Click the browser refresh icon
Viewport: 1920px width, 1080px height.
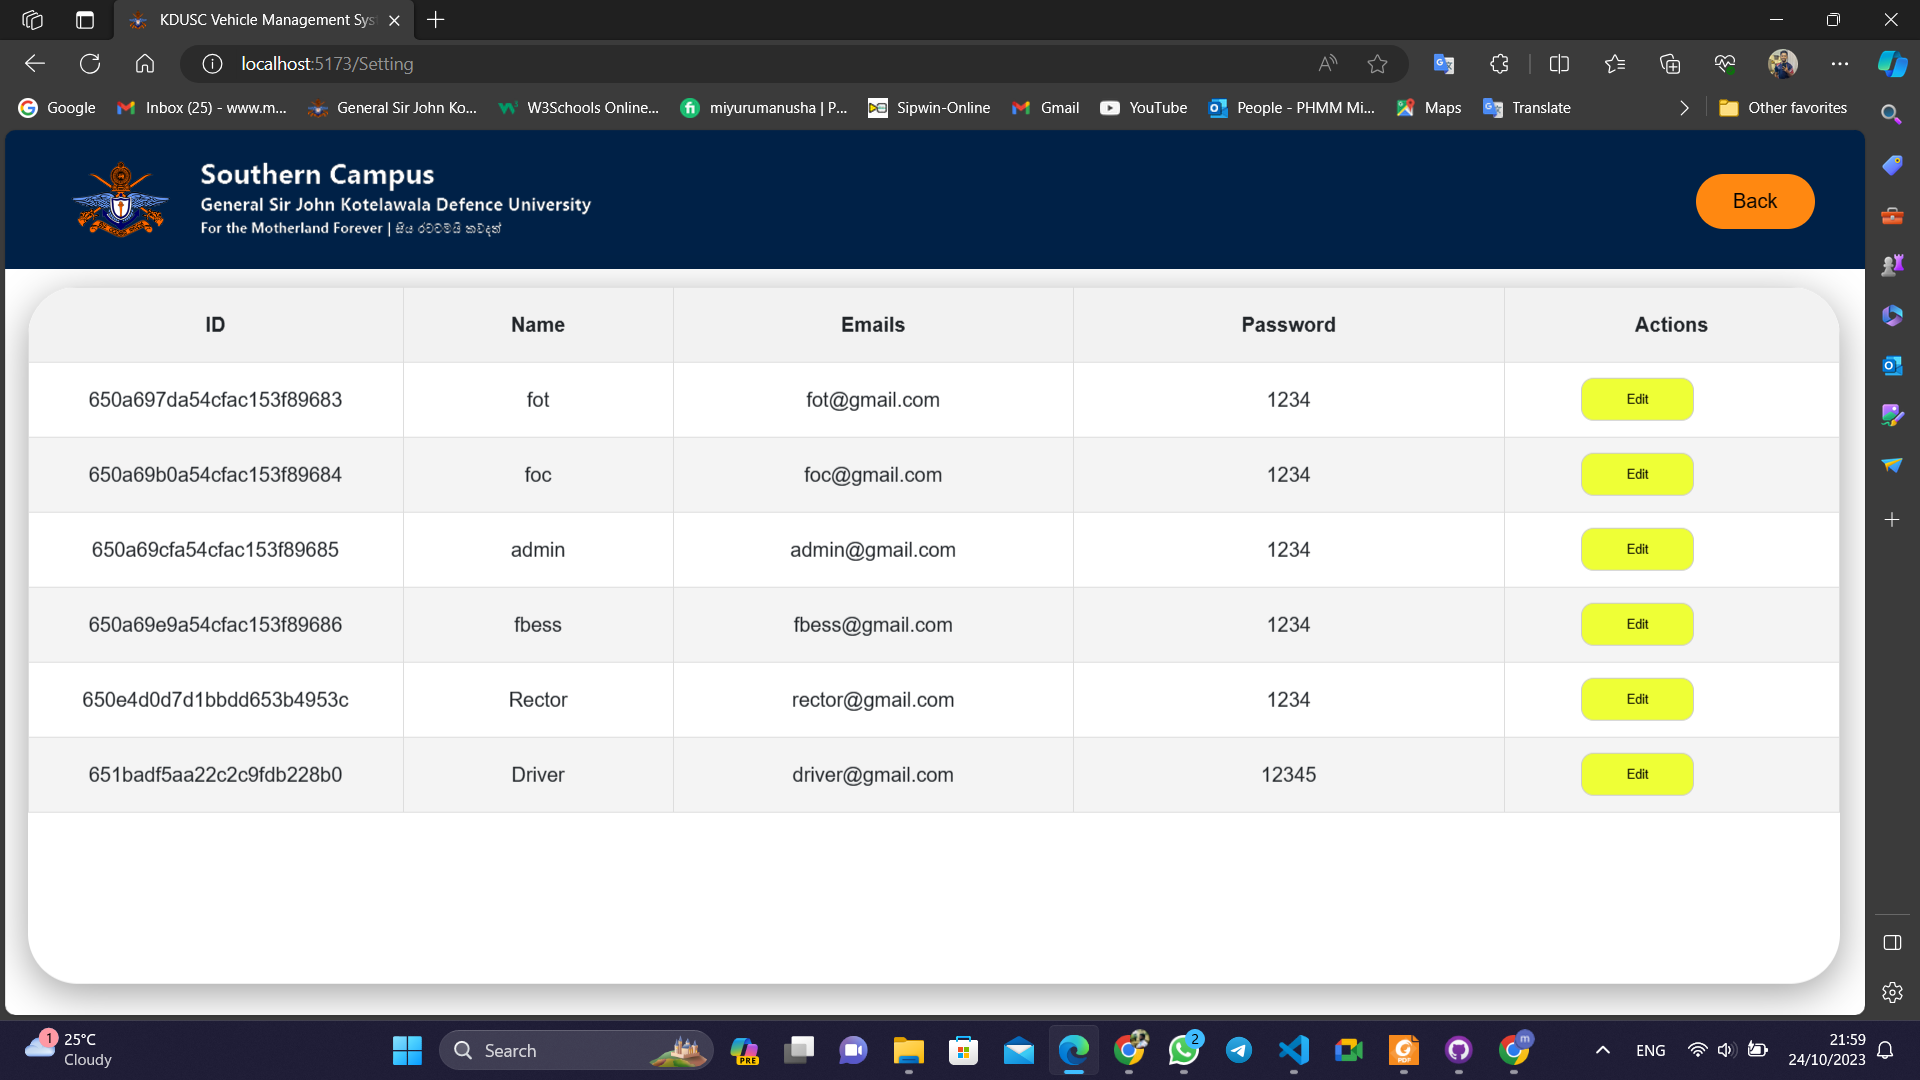point(90,64)
